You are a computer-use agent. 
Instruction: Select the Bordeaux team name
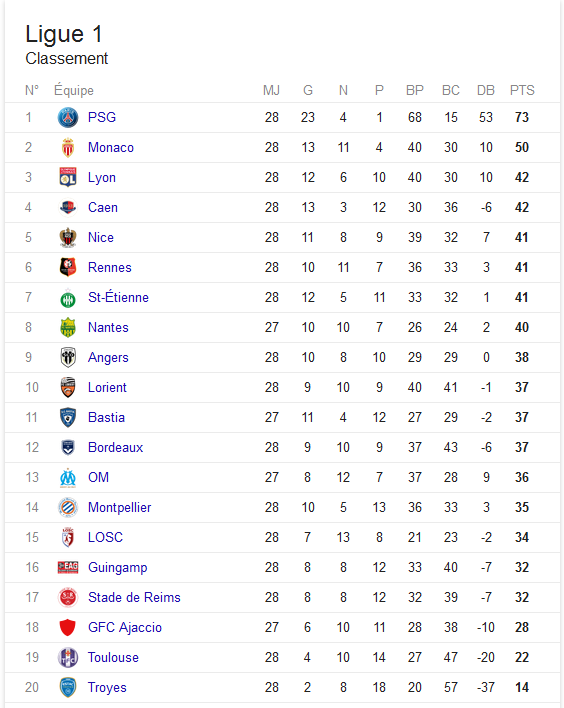click(x=116, y=447)
